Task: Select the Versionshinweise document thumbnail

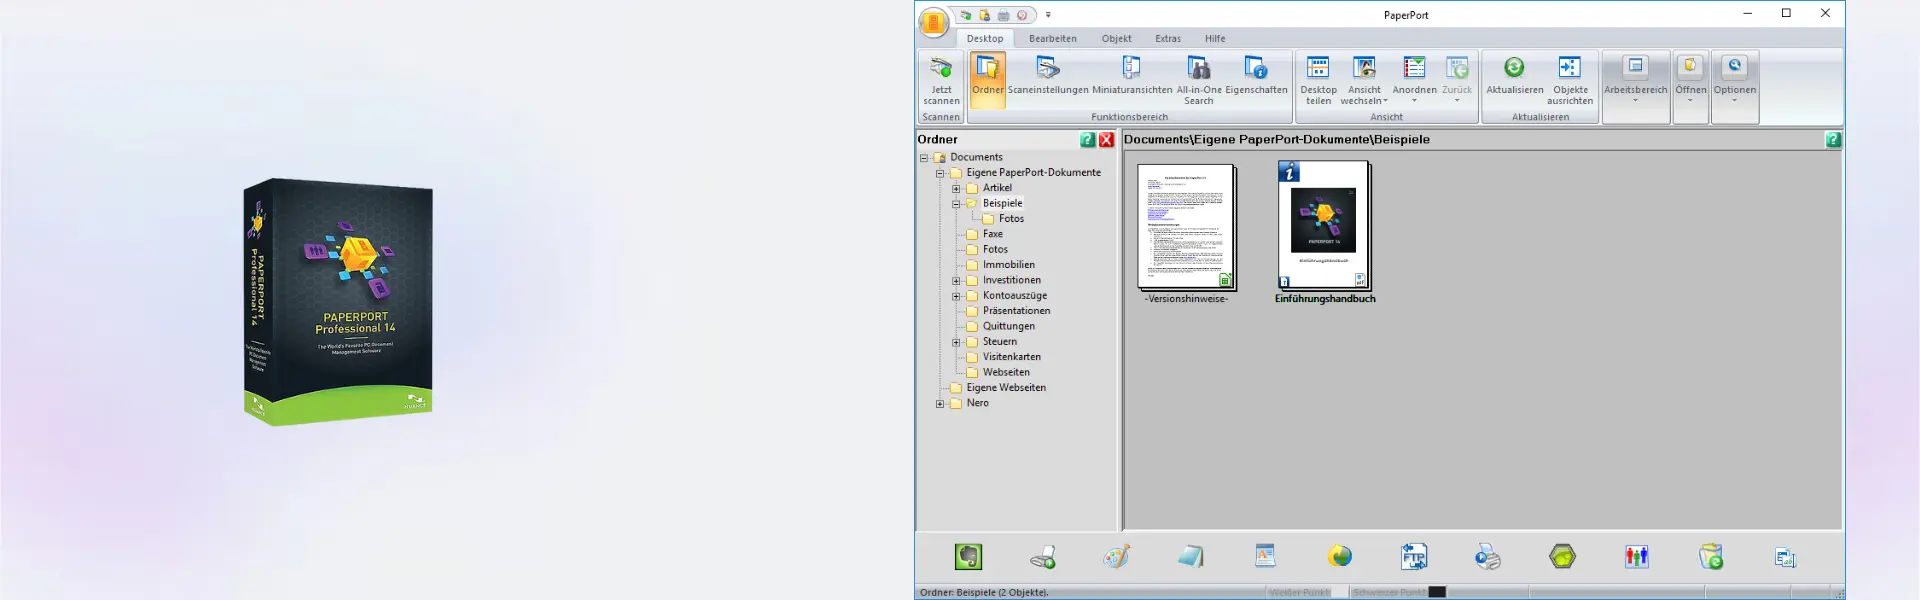Action: [x=1187, y=227]
